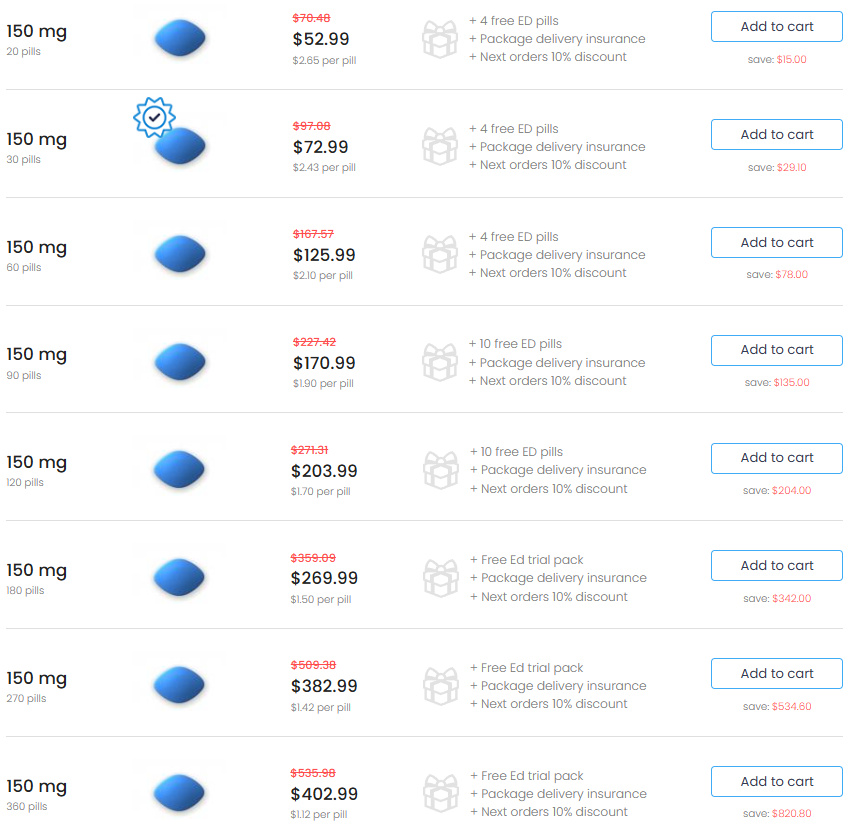Add the 60 pills package to cart
This screenshot has width=855, height=825.
[776, 243]
